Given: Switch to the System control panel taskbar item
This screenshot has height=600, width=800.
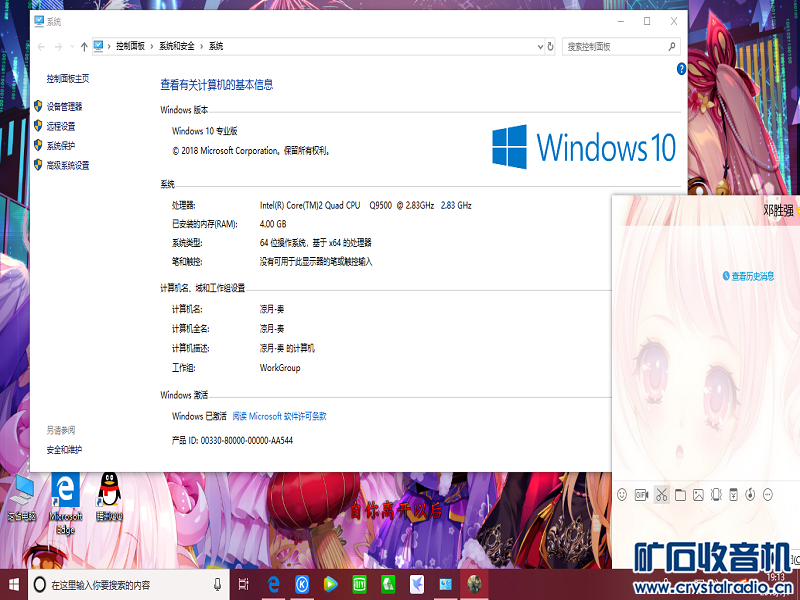Looking at the screenshot, I should [x=445, y=585].
